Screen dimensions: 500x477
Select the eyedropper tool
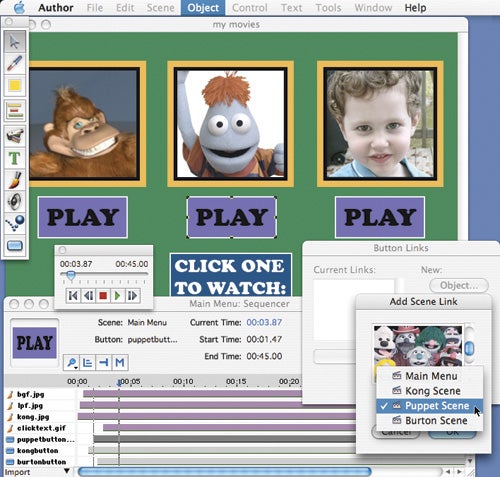[15, 63]
